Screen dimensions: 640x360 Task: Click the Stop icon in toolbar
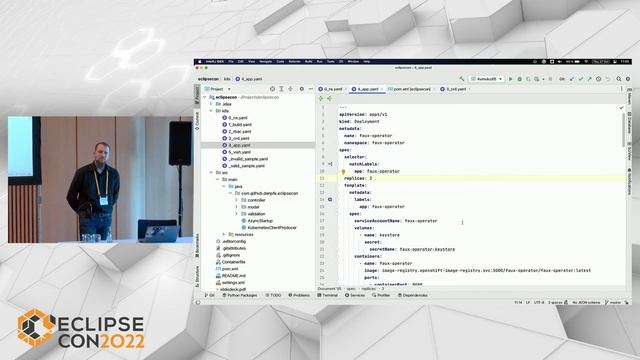pos(550,79)
